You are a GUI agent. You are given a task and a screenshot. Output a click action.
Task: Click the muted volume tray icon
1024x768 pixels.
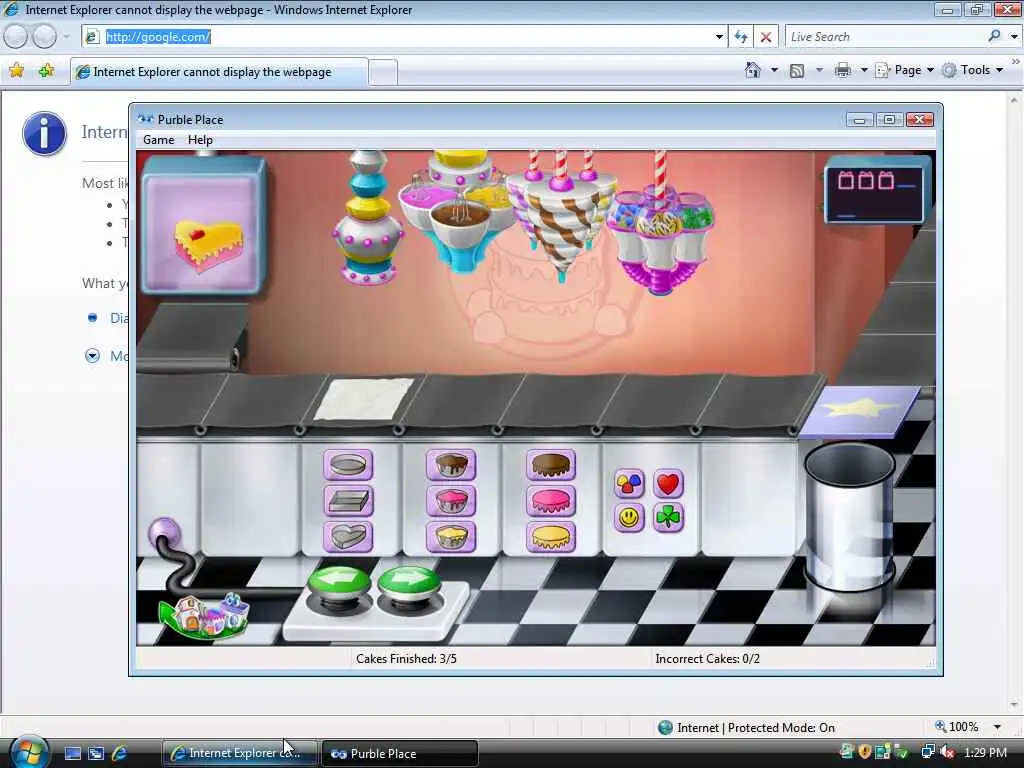click(946, 753)
